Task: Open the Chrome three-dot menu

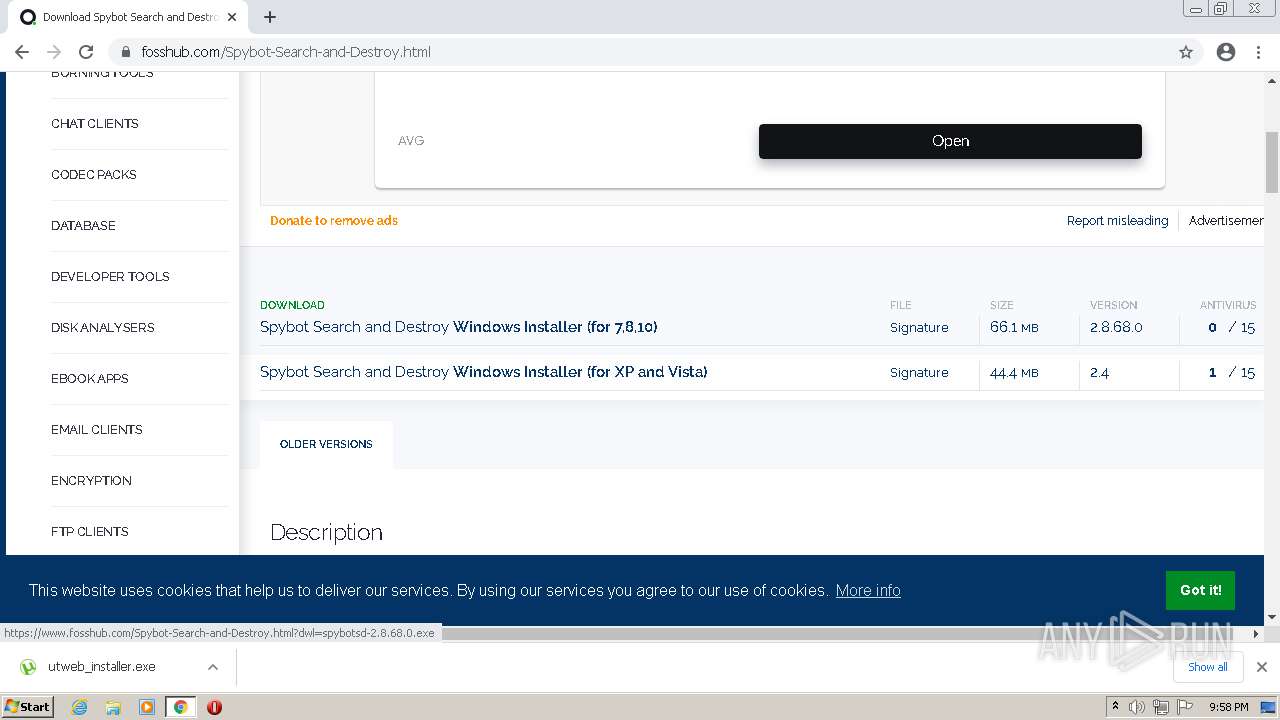Action: [1259, 52]
